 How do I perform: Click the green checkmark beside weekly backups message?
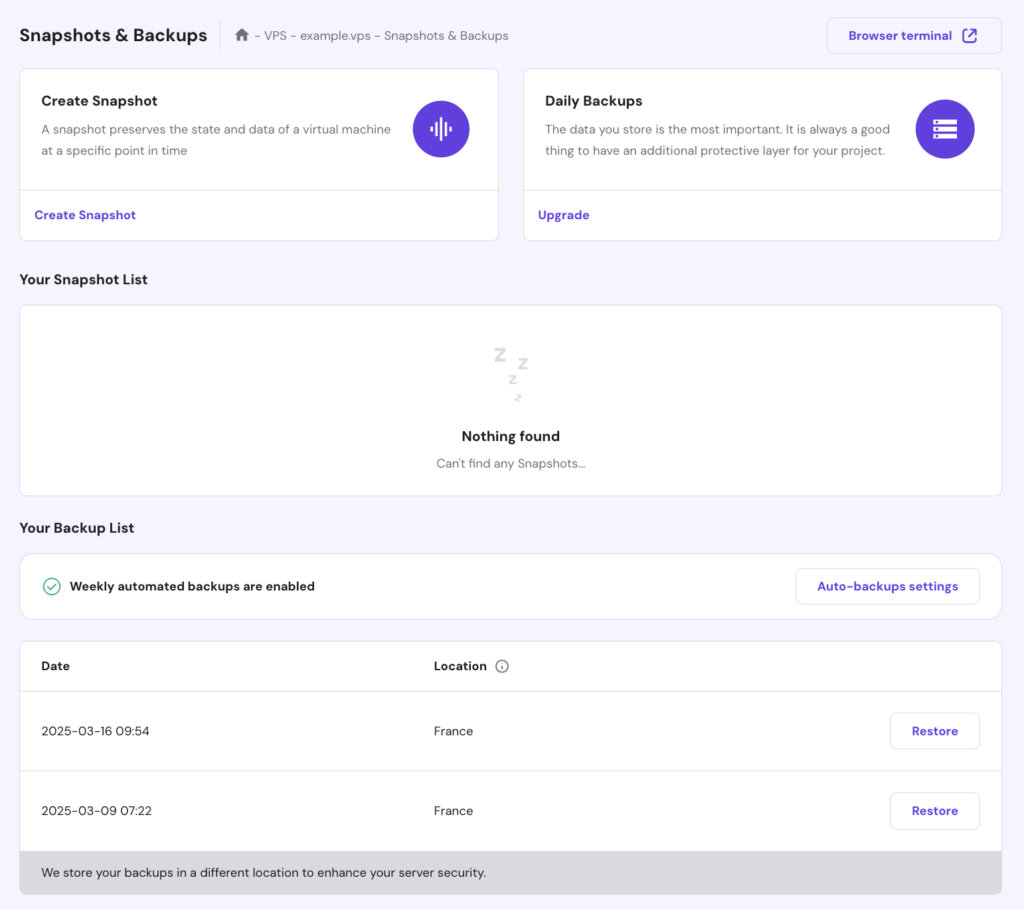coord(52,586)
